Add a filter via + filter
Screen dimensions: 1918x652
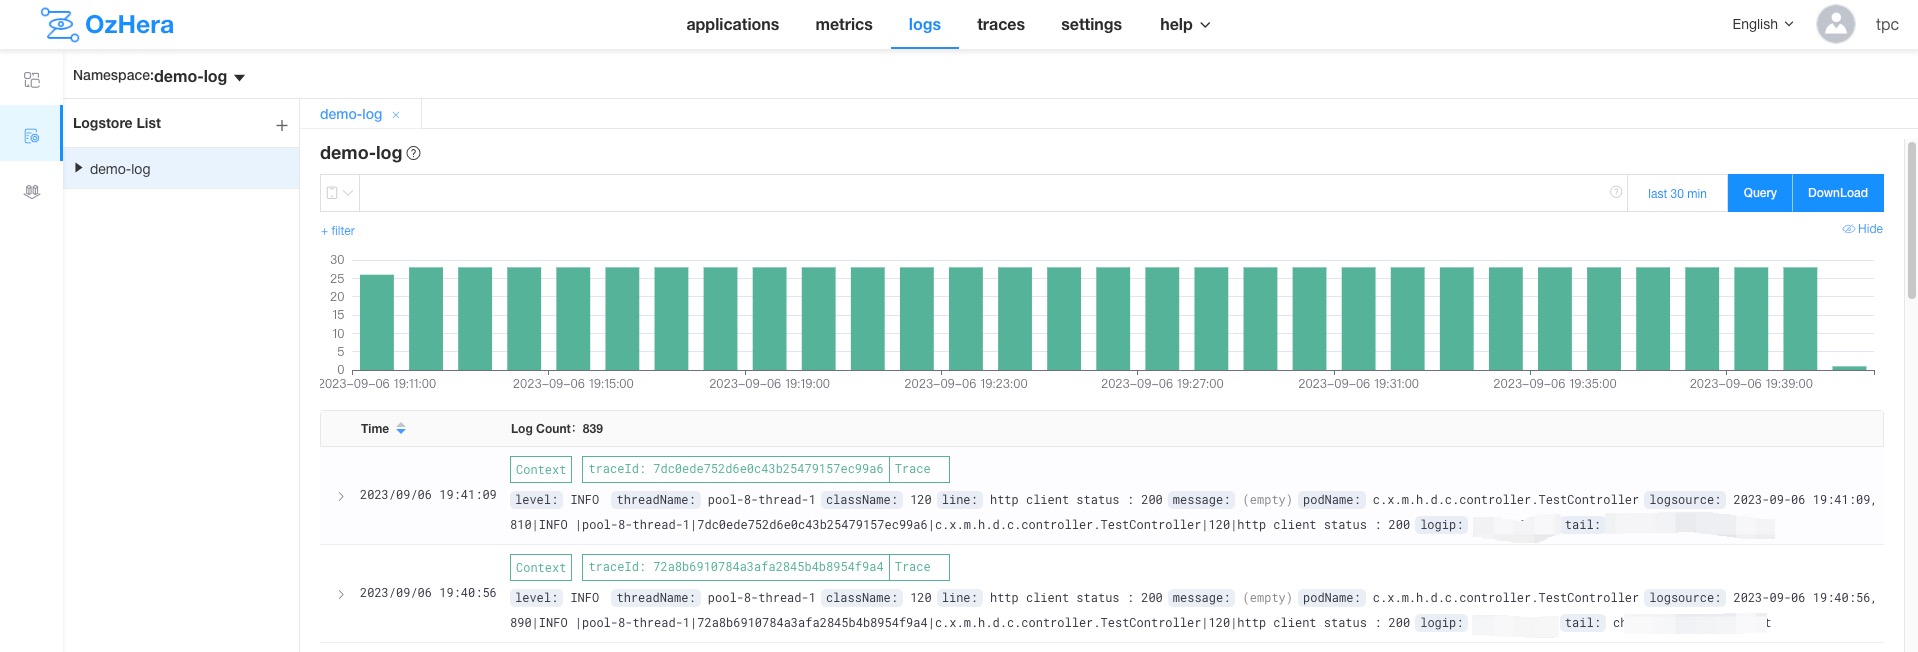(338, 231)
